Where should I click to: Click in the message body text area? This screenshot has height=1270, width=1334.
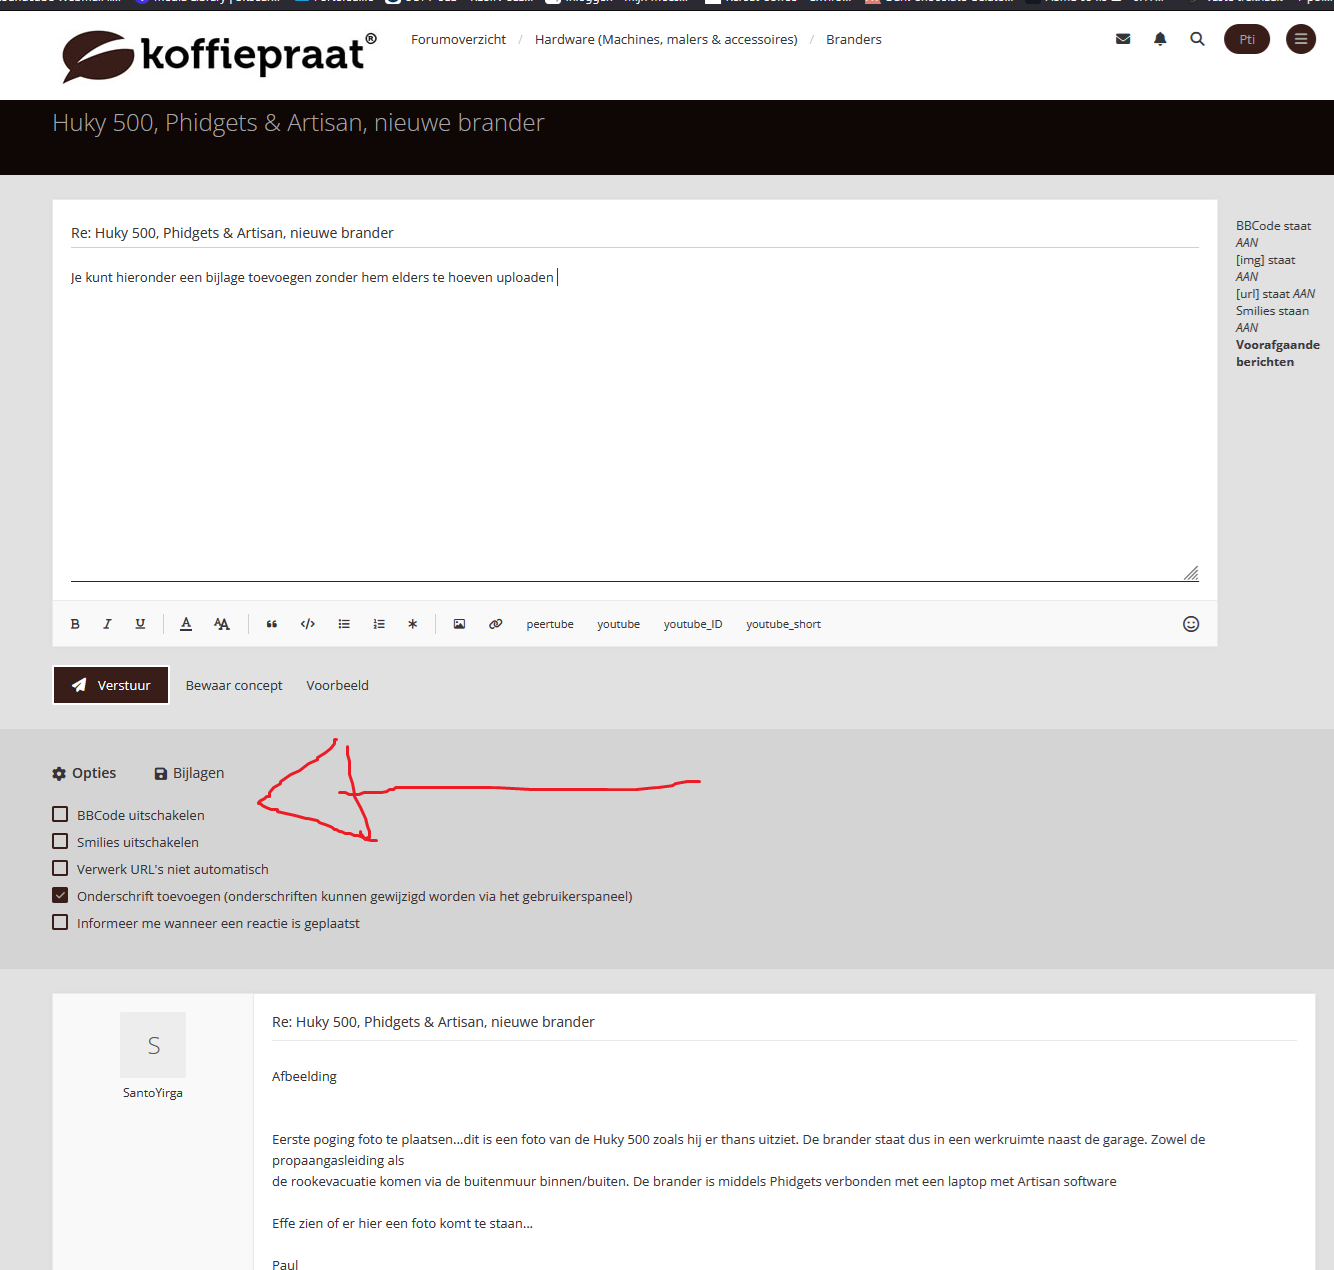click(634, 420)
